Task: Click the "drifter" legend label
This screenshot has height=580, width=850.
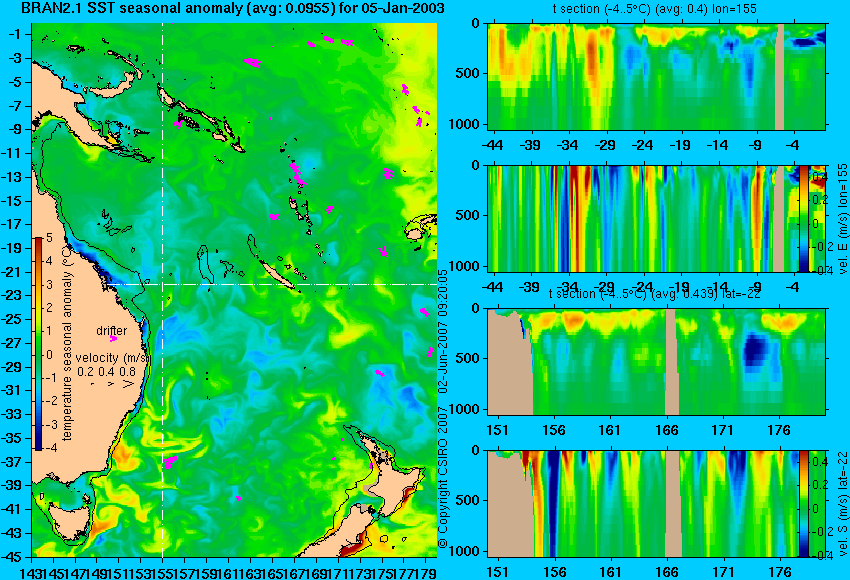Action: point(112,331)
